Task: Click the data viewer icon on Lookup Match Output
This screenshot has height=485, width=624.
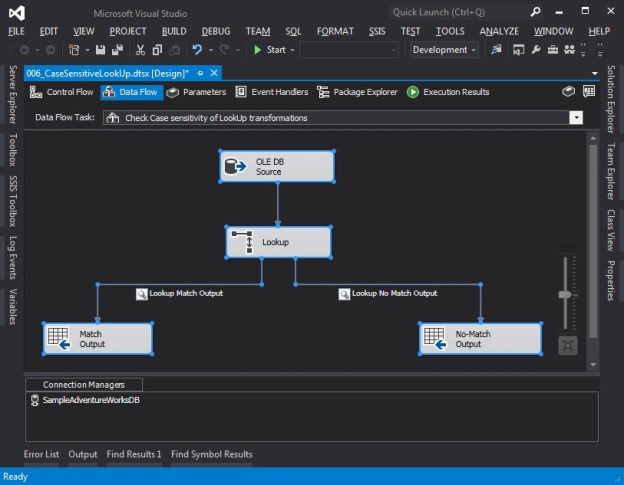Action: click(142, 294)
